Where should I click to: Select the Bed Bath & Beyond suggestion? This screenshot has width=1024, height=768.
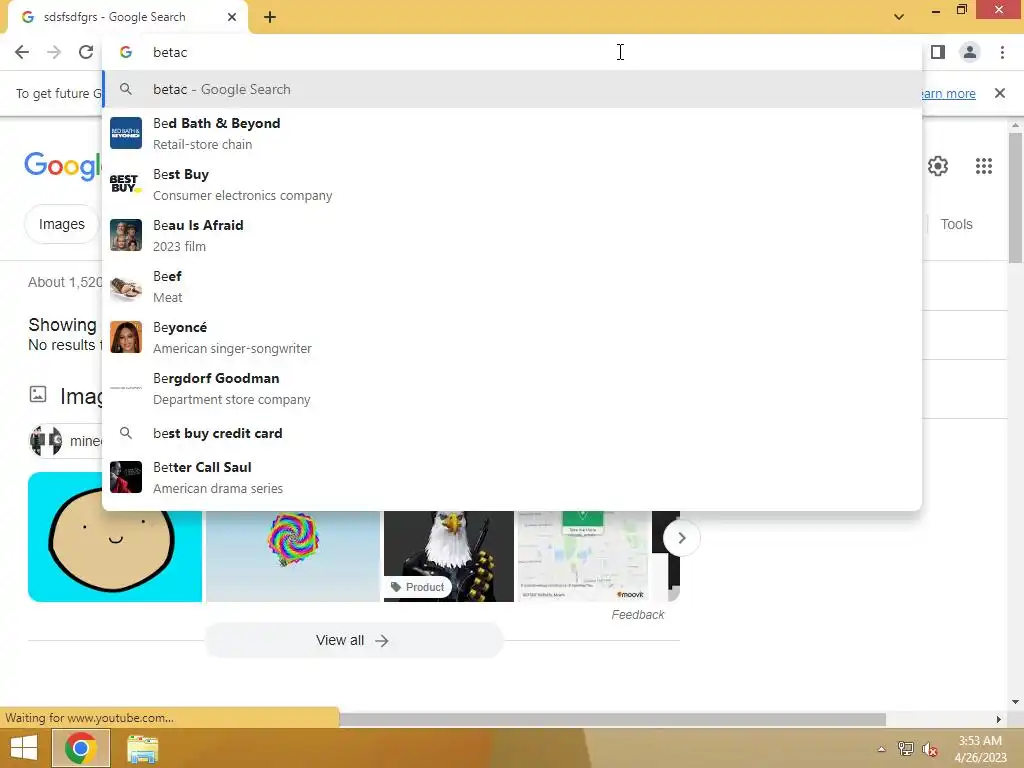click(512, 133)
